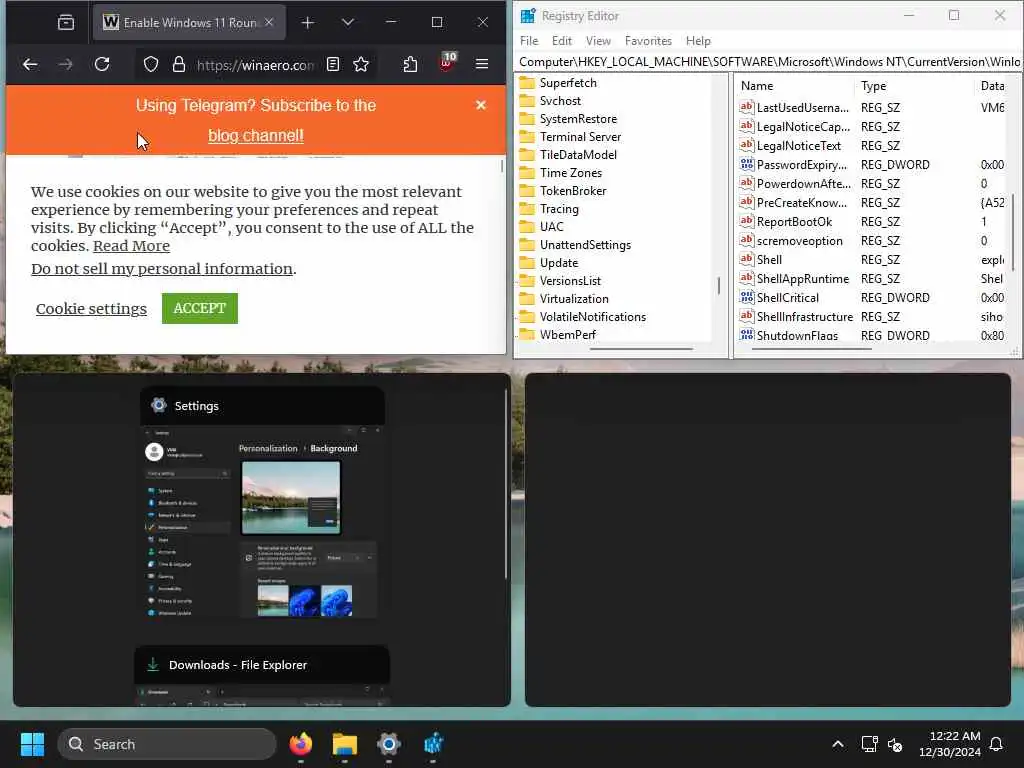Accept cookies with the ACCEPT button
The height and width of the screenshot is (768, 1024).
tap(200, 308)
